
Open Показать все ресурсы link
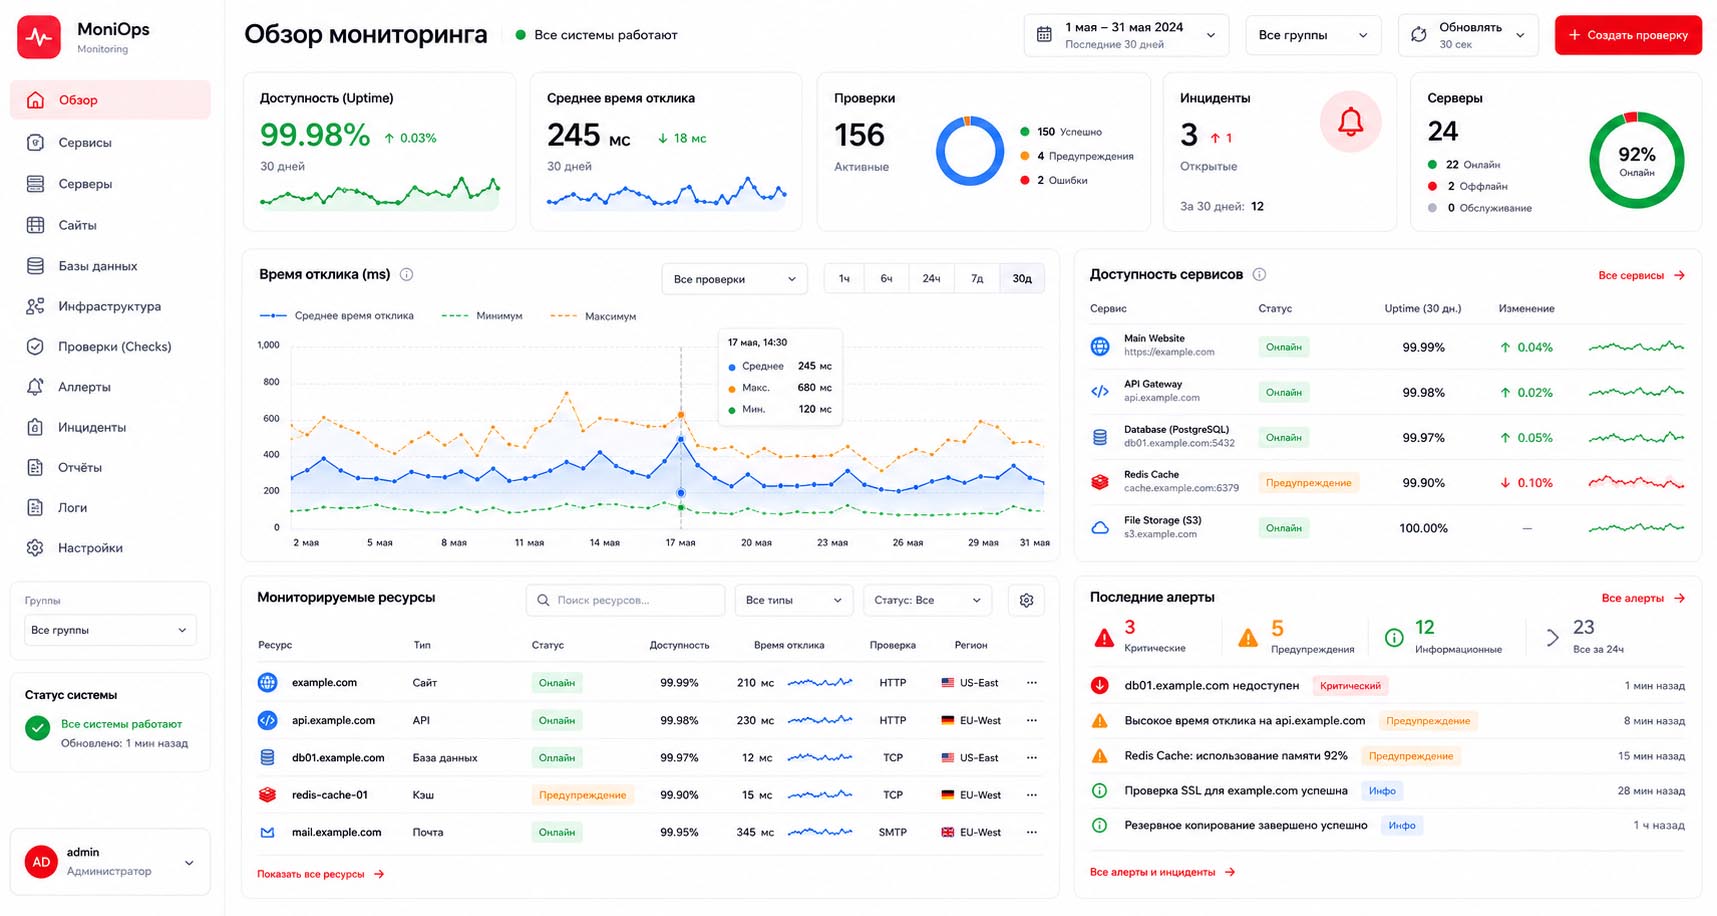coord(321,874)
